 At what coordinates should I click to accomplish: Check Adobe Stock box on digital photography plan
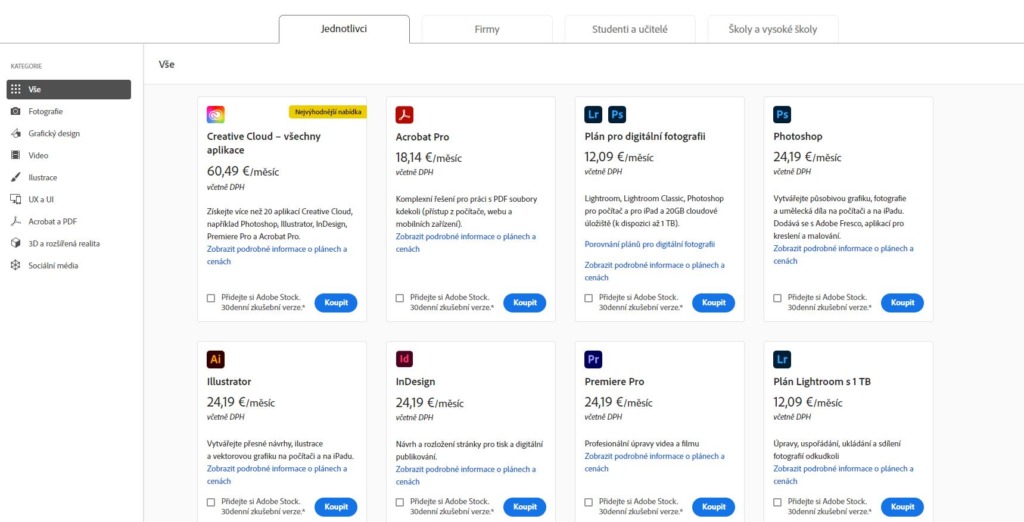588,298
